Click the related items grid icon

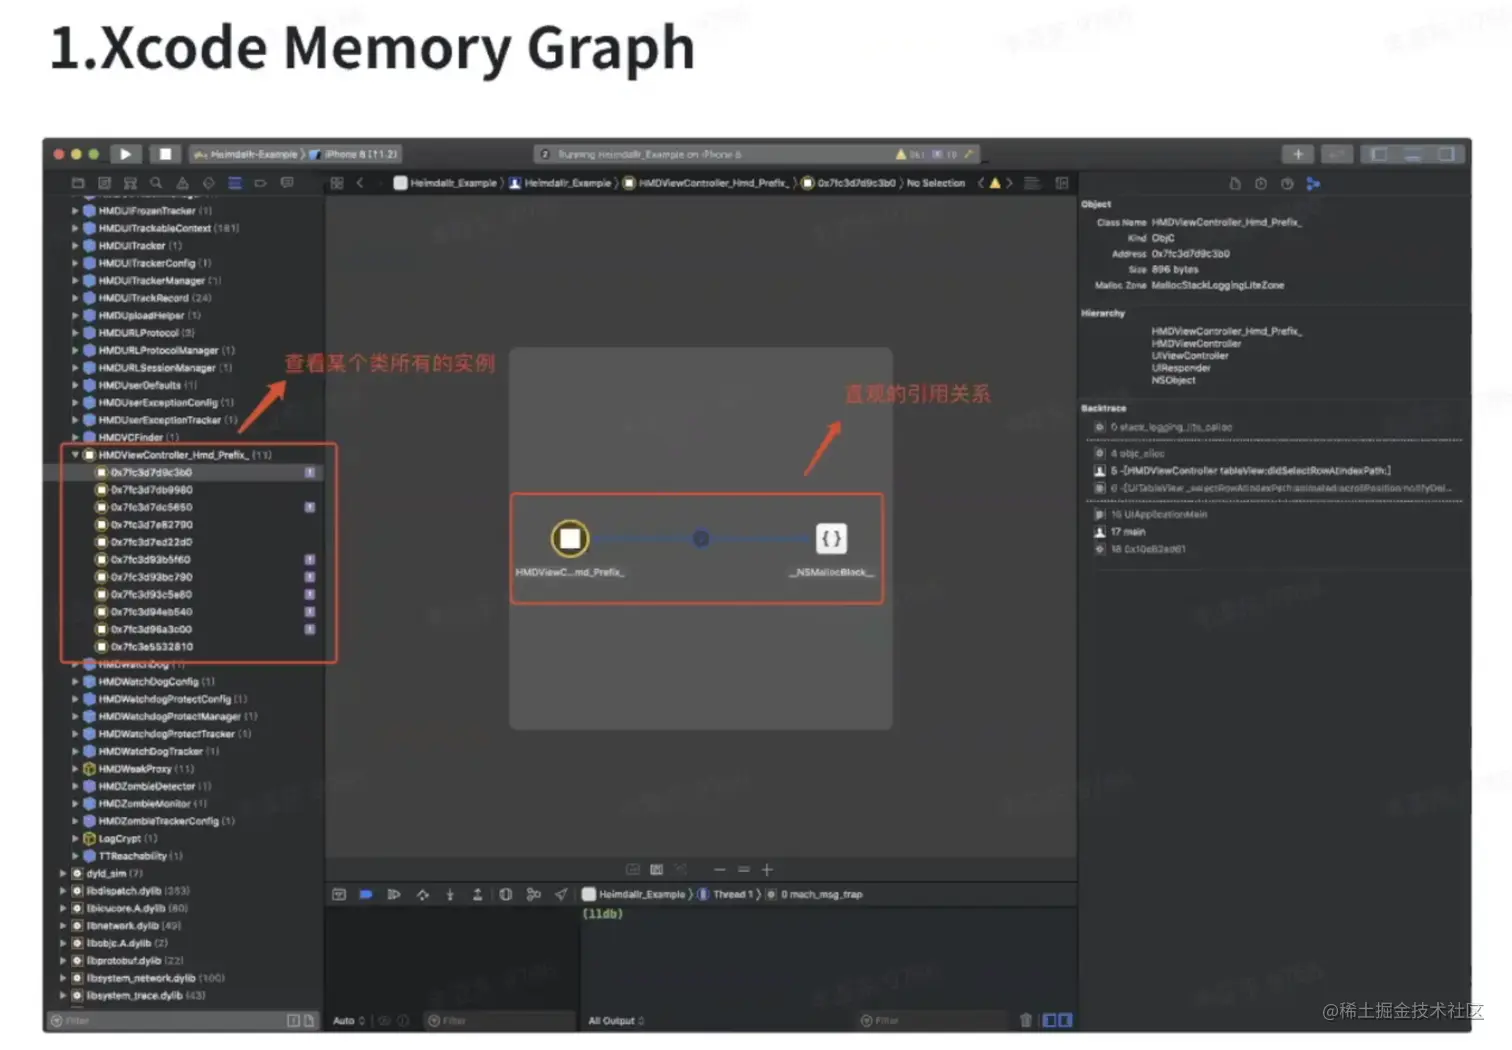pos(337,183)
